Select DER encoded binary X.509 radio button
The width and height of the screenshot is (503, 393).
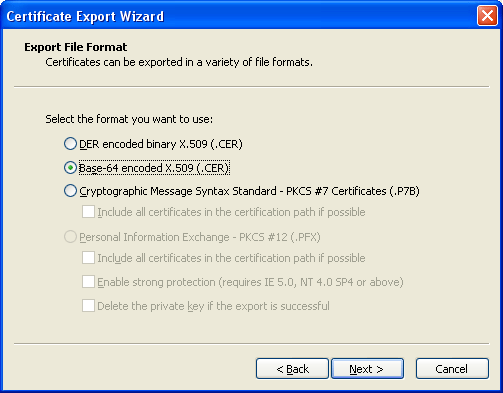[x=70, y=144]
